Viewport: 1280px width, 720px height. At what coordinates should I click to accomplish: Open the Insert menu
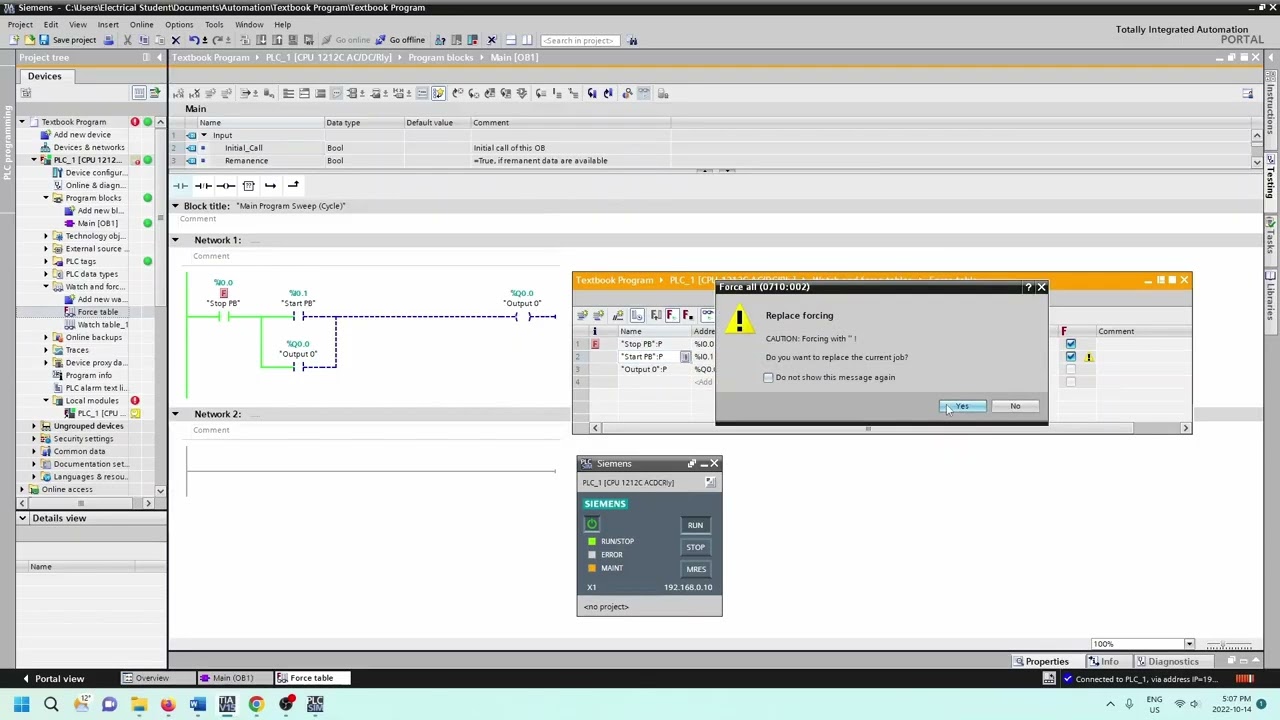pos(108,25)
